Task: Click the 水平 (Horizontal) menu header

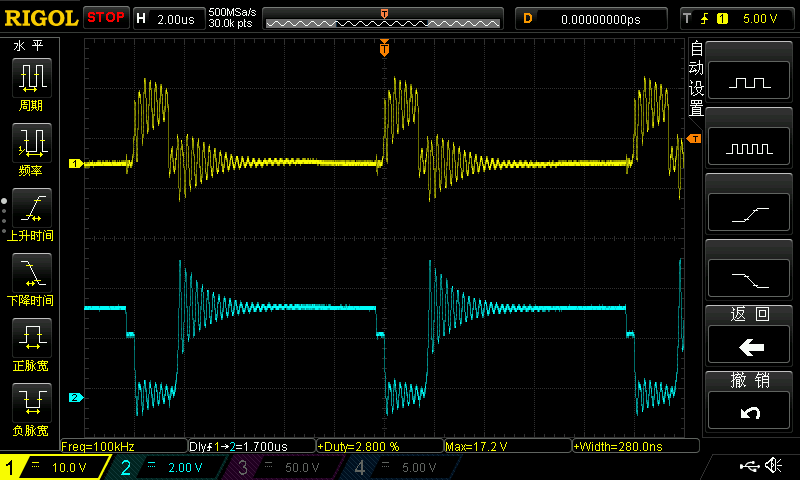Action: coord(29,46)
